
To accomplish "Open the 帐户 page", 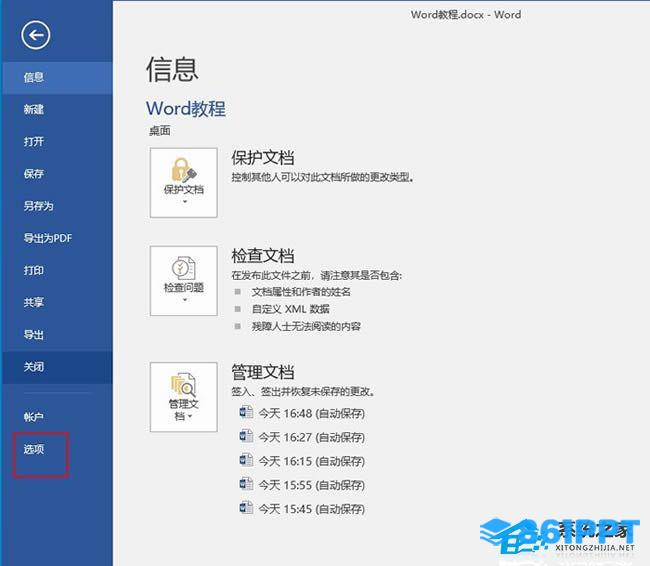I will point(57,417).
